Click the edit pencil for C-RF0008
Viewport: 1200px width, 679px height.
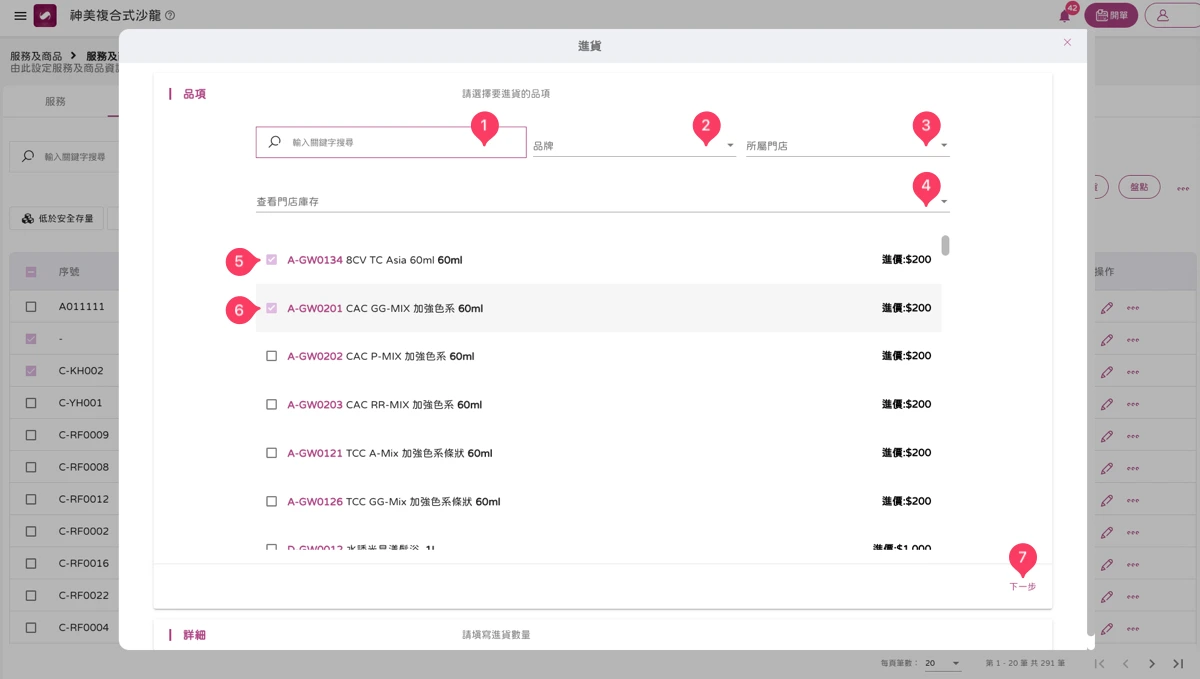tap(1106, 467)
